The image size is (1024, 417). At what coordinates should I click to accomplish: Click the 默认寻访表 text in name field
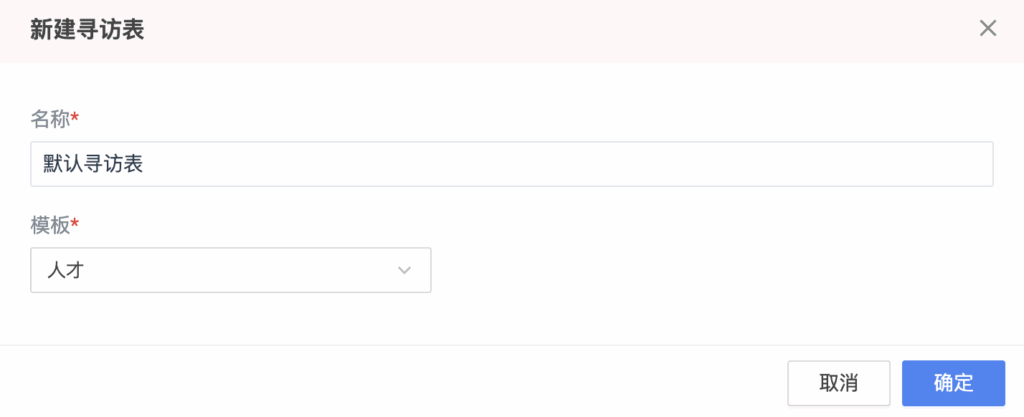coord(93,164)
